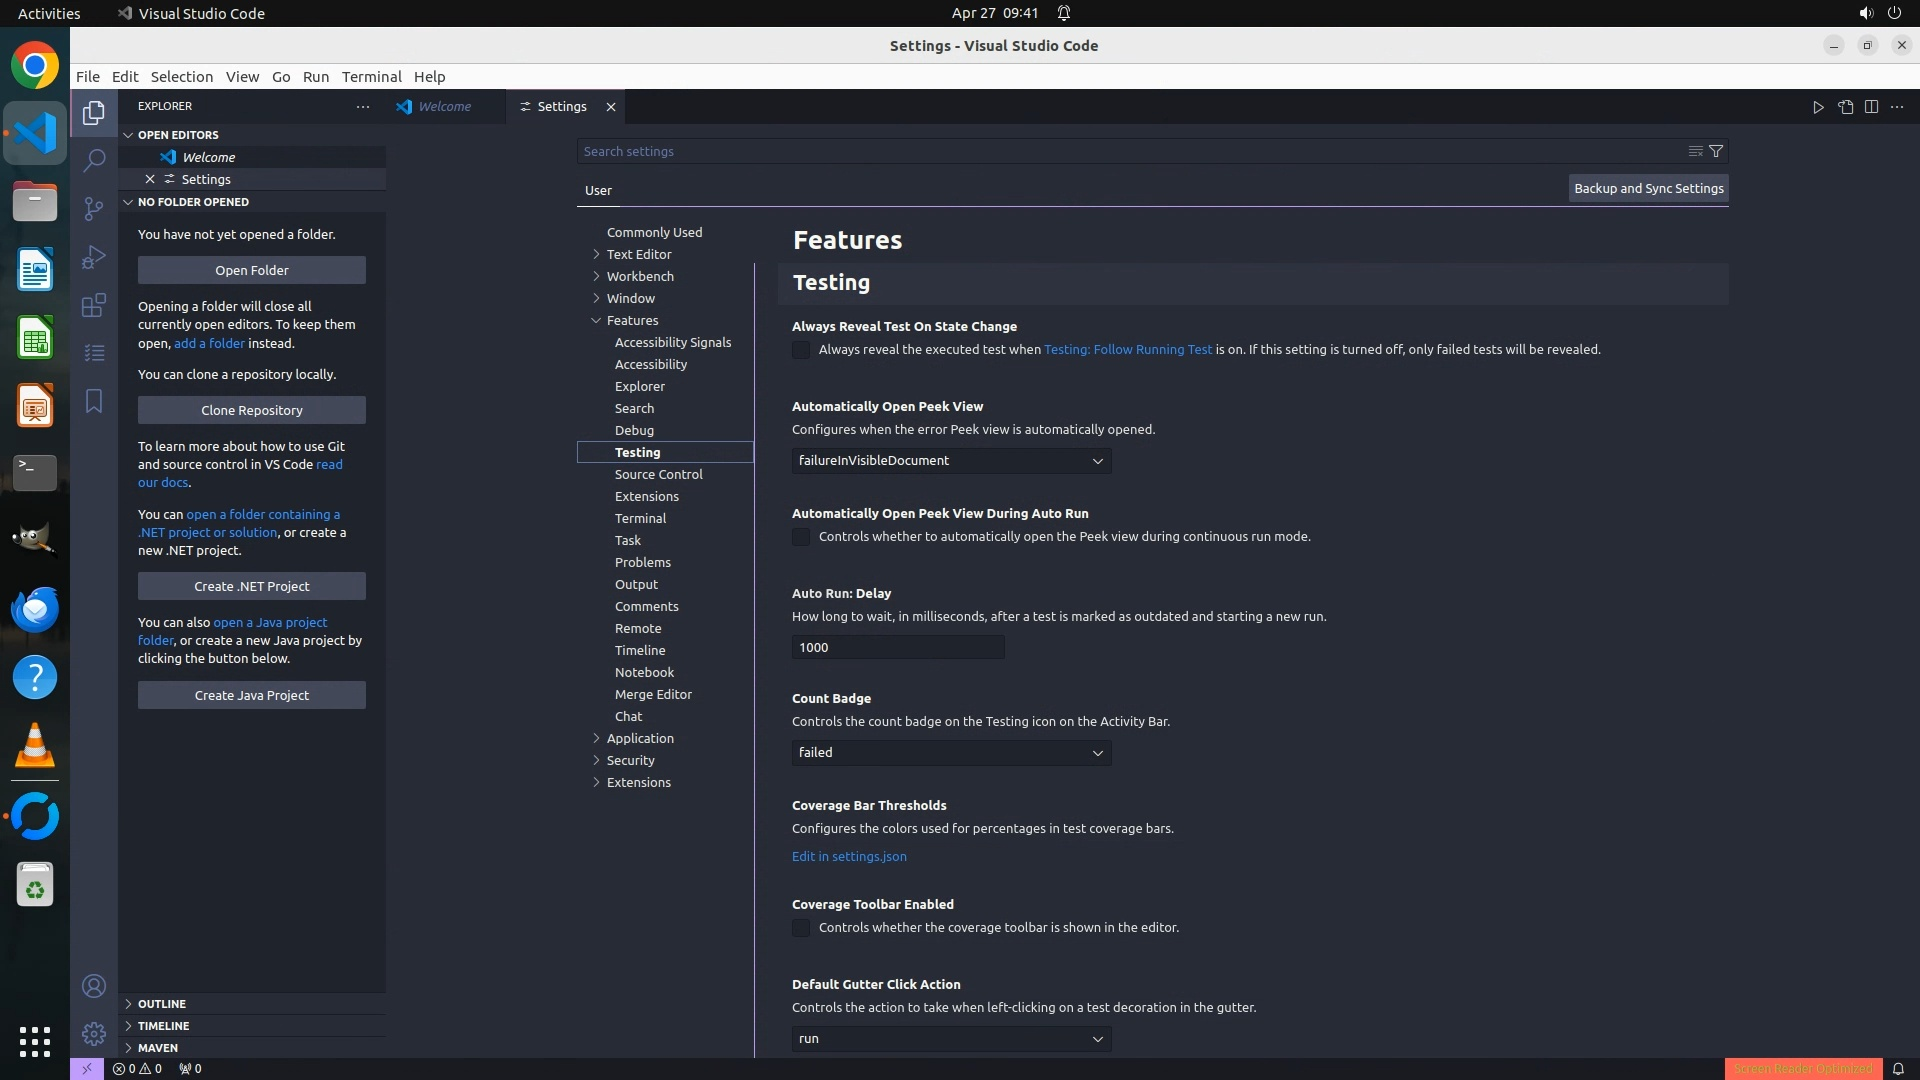Check the Coverage Toolbar Enabled checkbox
Viewport: 1920px width, 1080px height.
(801, 928)
